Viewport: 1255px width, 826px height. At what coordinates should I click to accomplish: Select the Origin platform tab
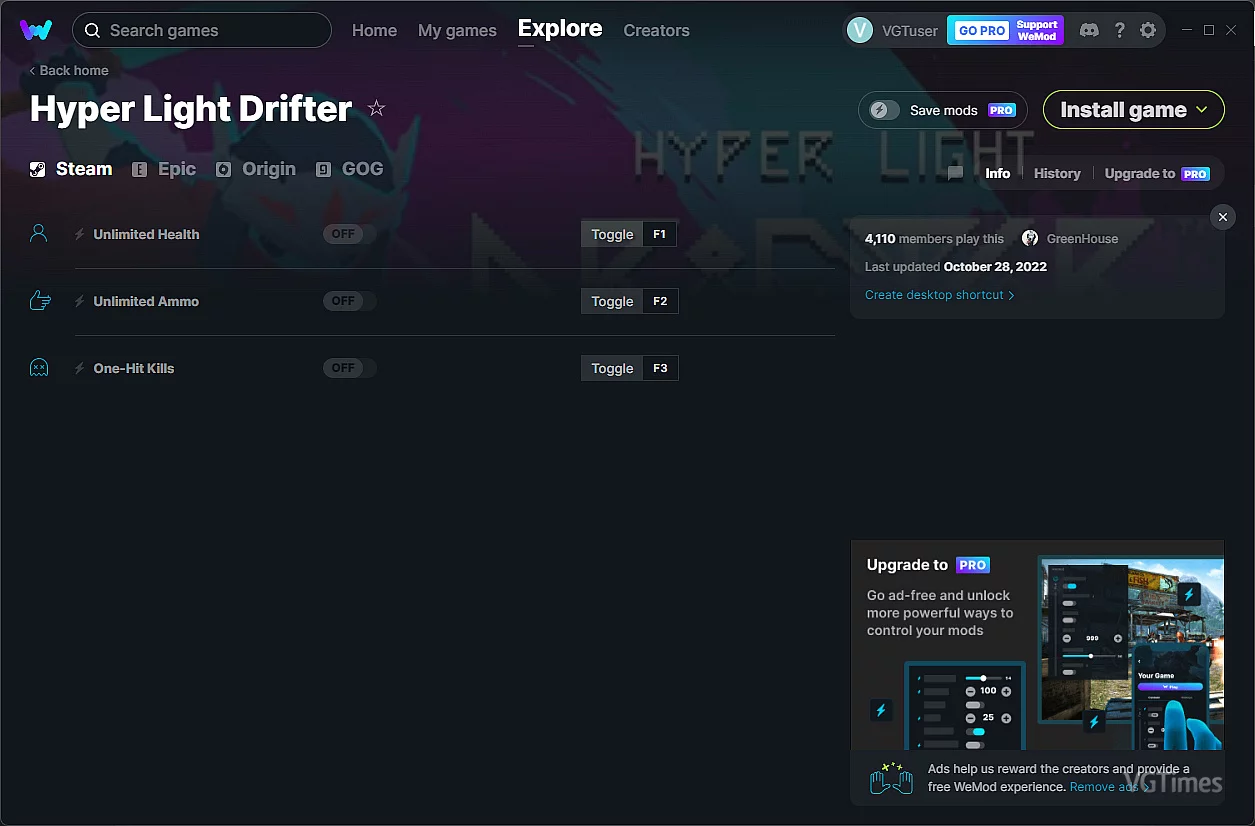click(256, 169)
